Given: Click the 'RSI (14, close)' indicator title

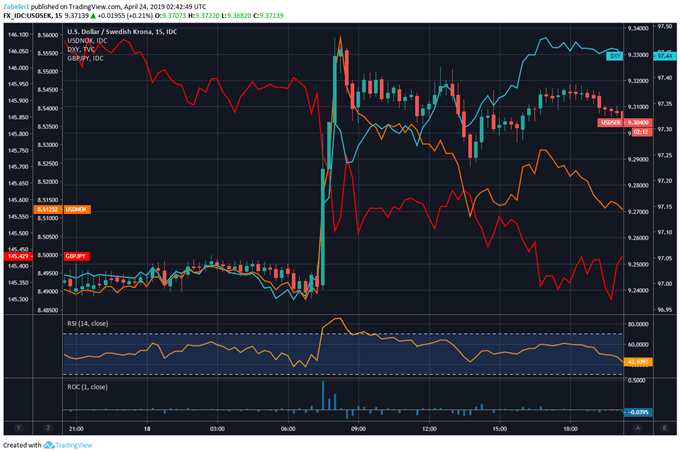Looking at the screenshot, I should click(x=88, y=323).
